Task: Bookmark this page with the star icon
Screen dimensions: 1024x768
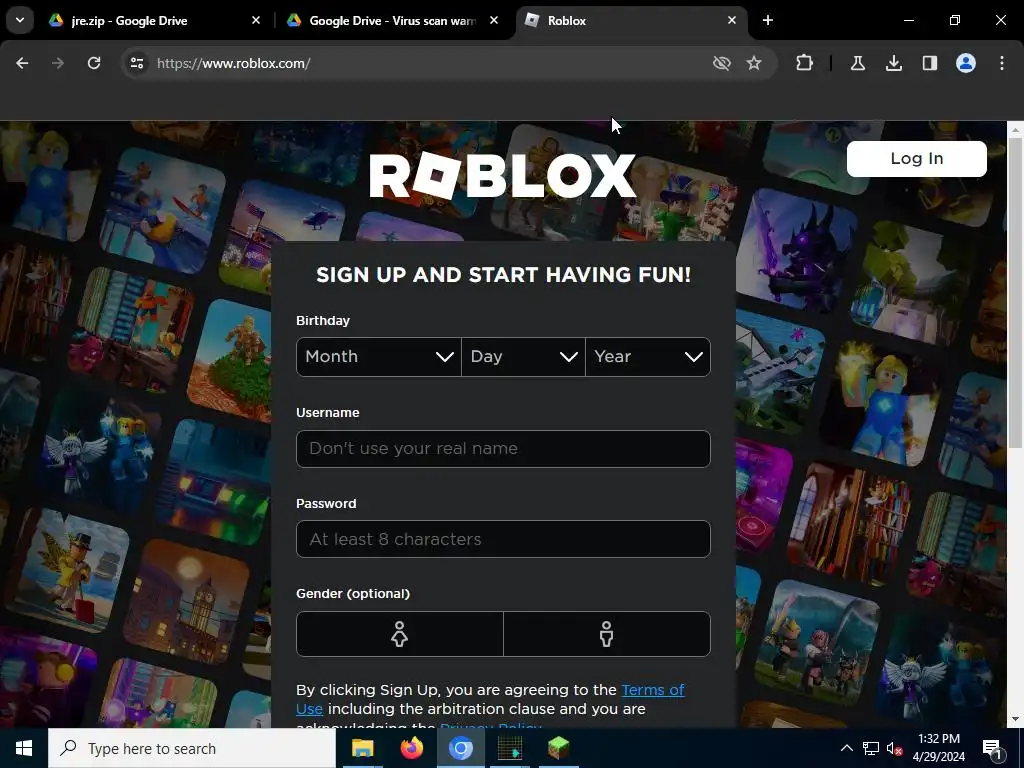Action: click(754, 63)
